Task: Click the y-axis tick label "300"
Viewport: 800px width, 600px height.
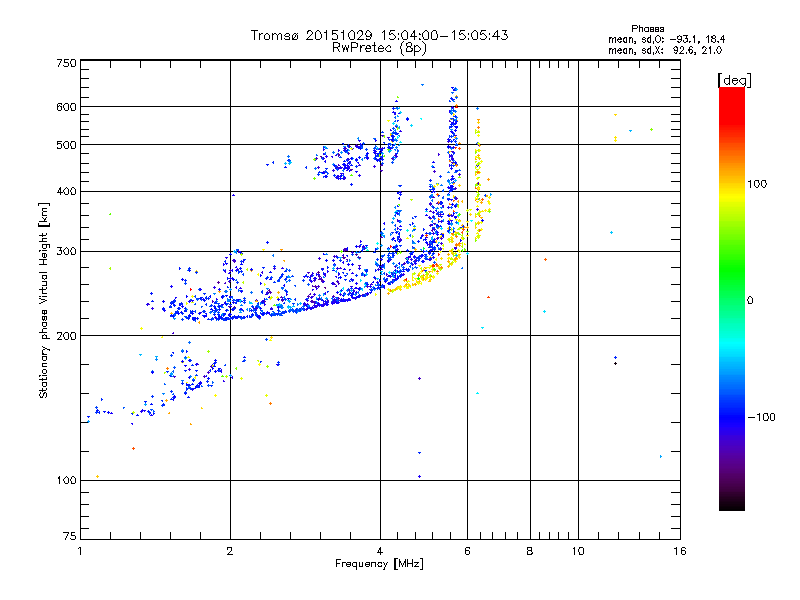Action: pyautogui.click(x=66, y=252)
